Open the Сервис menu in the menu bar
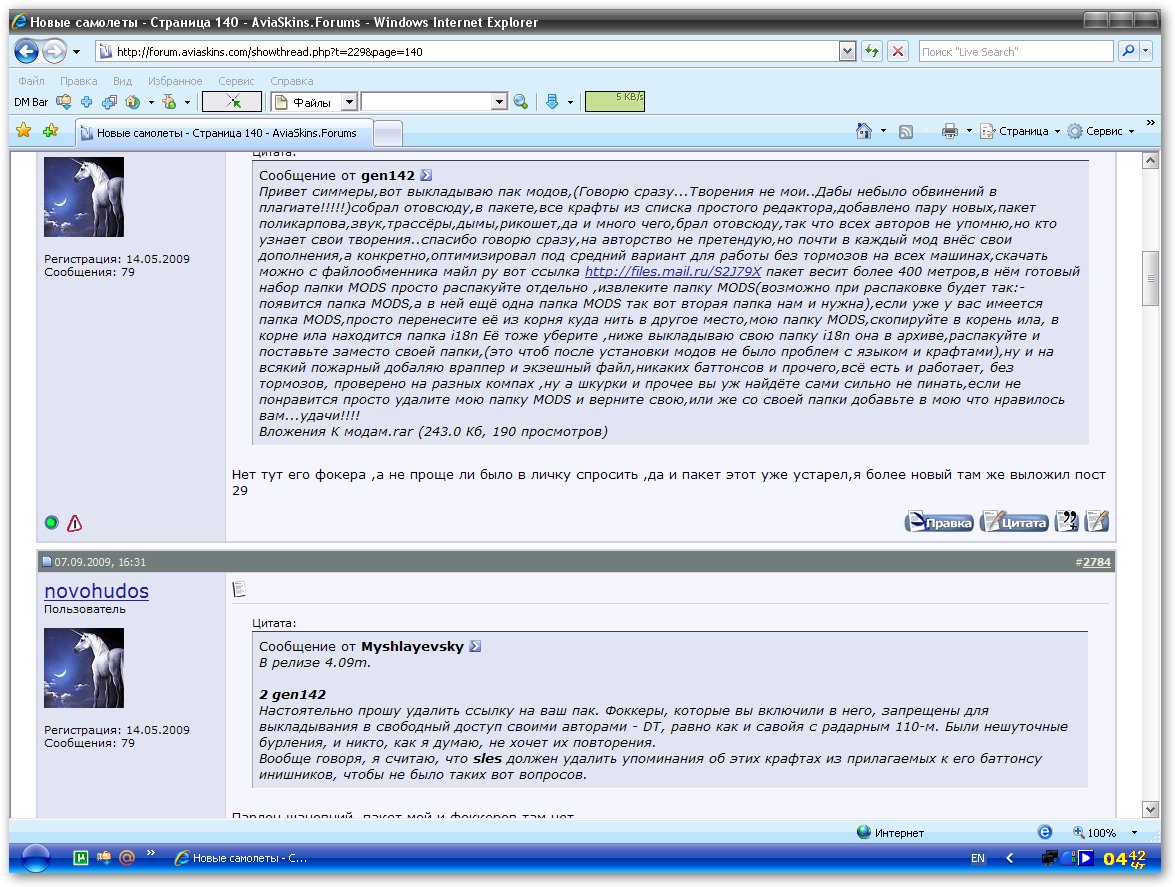This screenshot has height=887, width=1175. [236, 81]
